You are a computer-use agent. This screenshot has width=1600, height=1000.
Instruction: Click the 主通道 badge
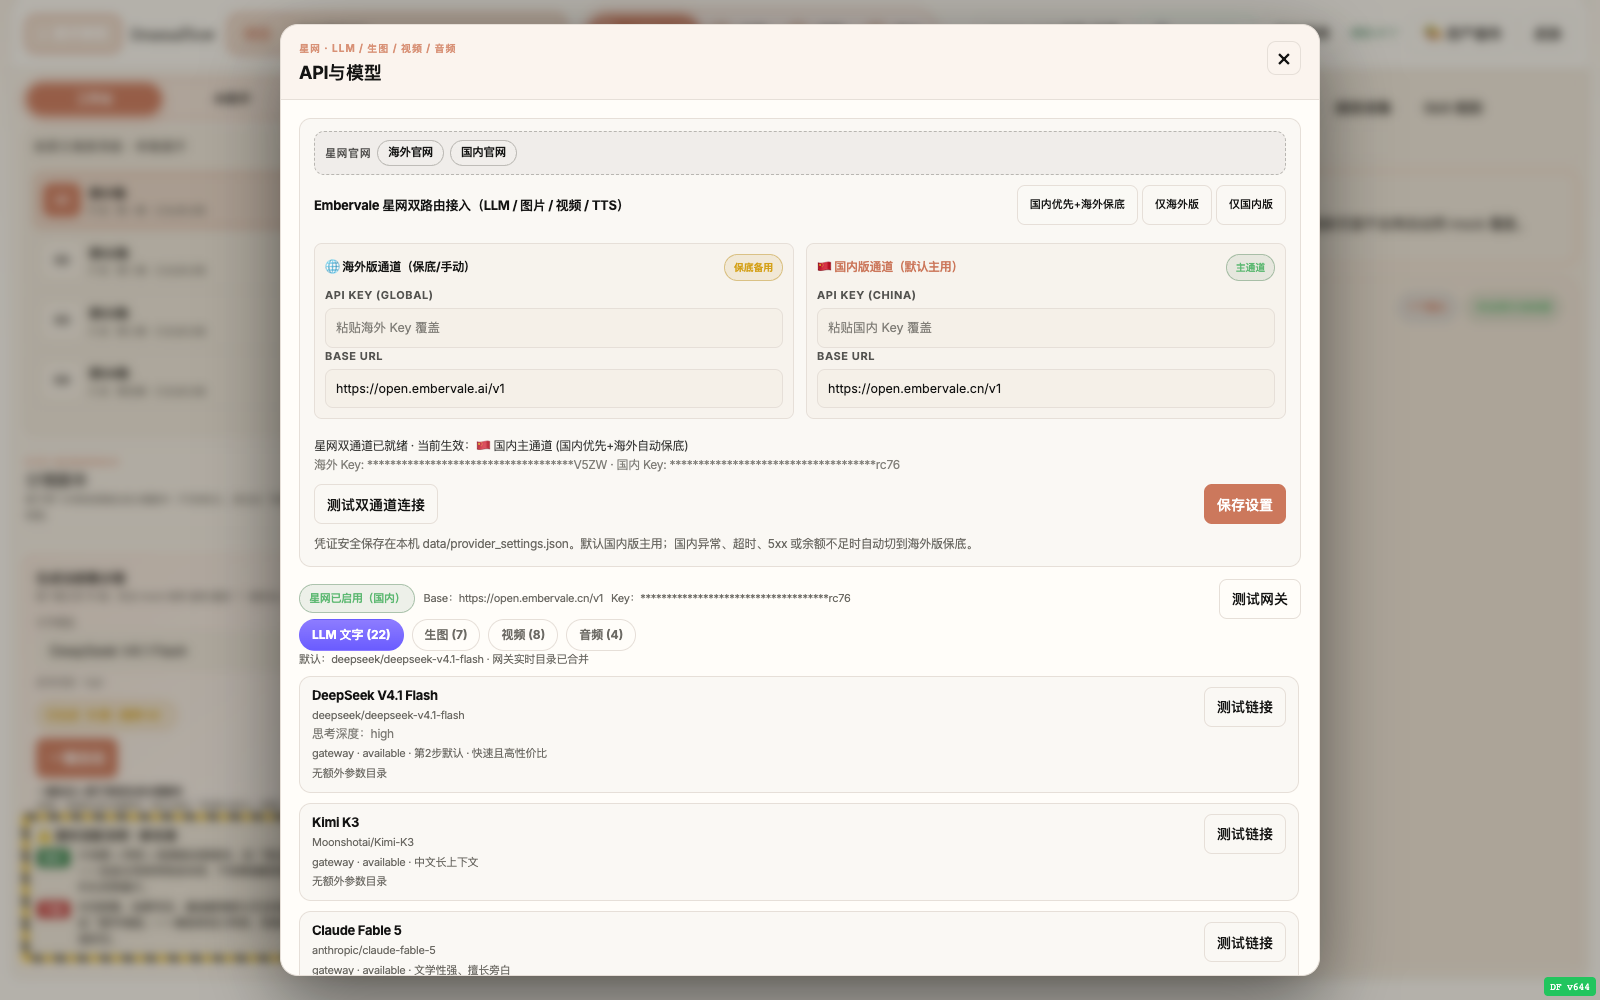[x=1250, y=268]
